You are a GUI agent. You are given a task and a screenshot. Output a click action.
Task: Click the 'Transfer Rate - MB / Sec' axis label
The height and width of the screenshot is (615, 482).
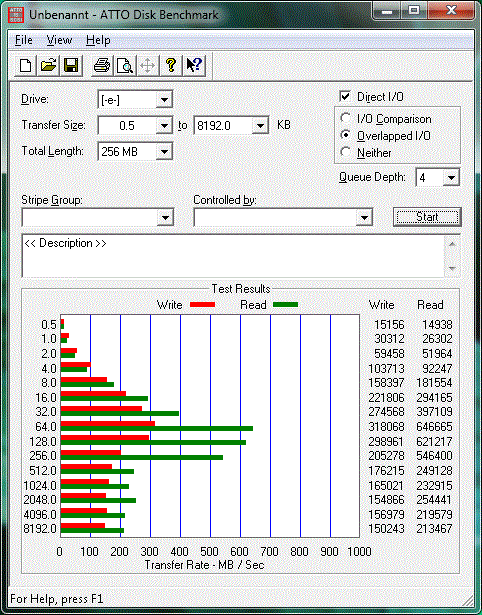(x=204, y=565)
